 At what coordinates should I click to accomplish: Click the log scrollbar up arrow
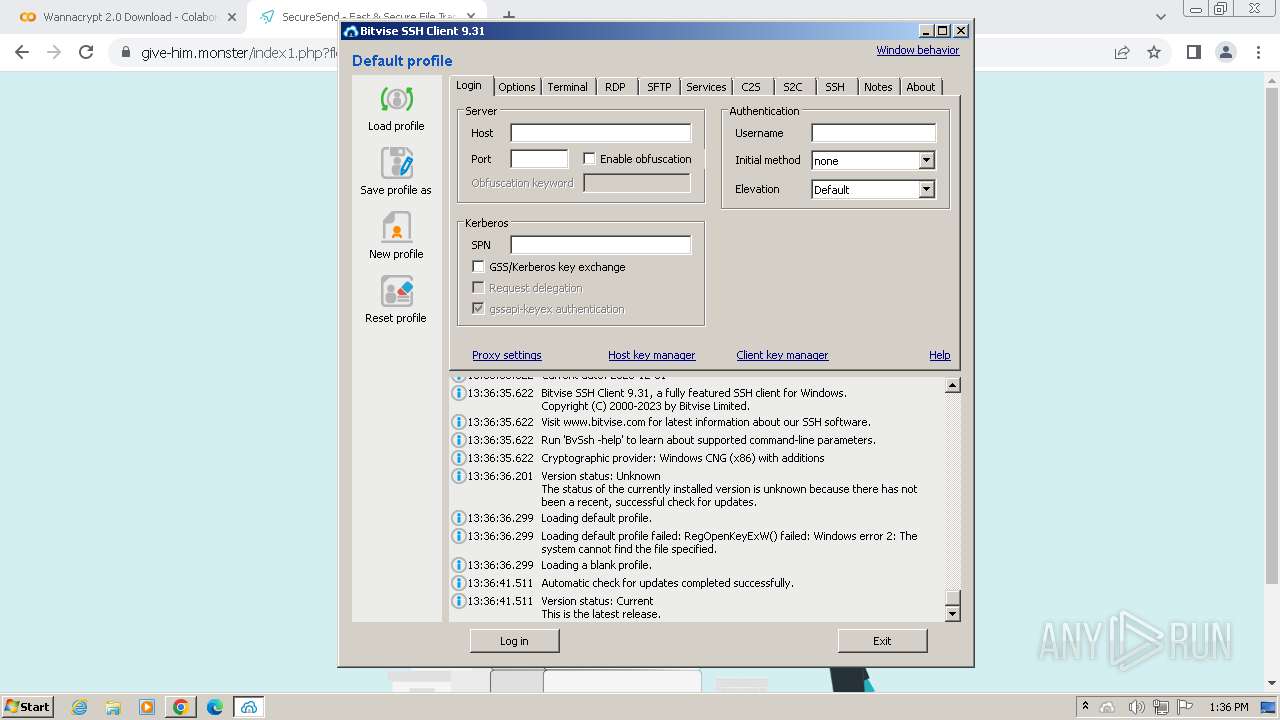pos(952,386)
